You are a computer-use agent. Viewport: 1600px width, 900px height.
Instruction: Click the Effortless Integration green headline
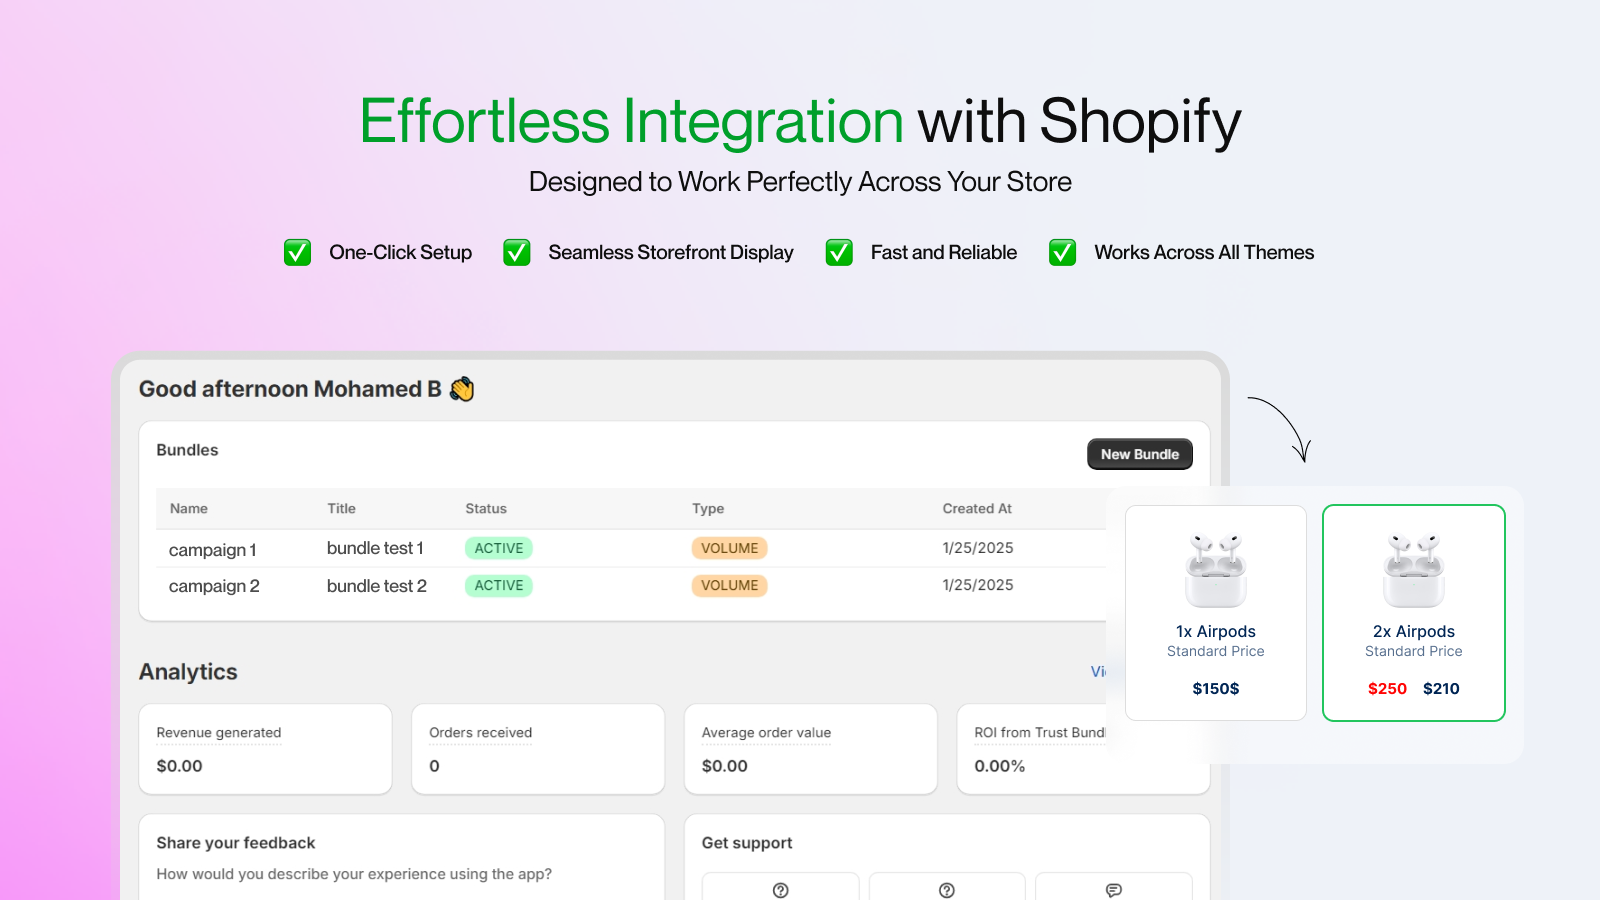click(x=632, y=121)
